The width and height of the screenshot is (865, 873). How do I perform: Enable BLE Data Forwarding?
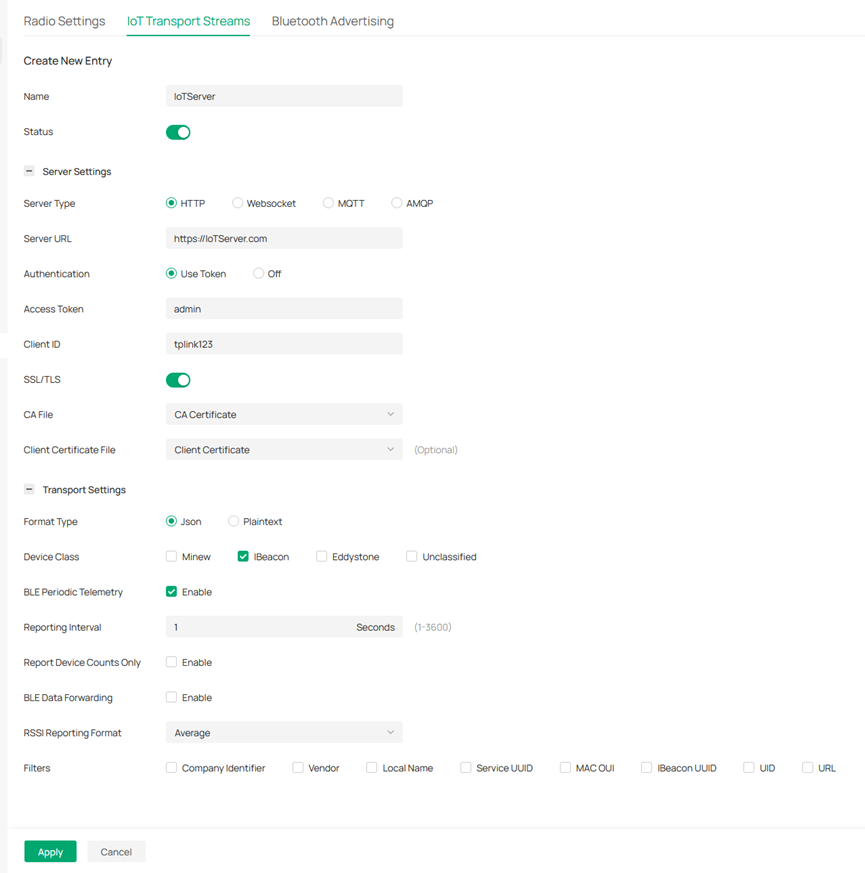171,697
